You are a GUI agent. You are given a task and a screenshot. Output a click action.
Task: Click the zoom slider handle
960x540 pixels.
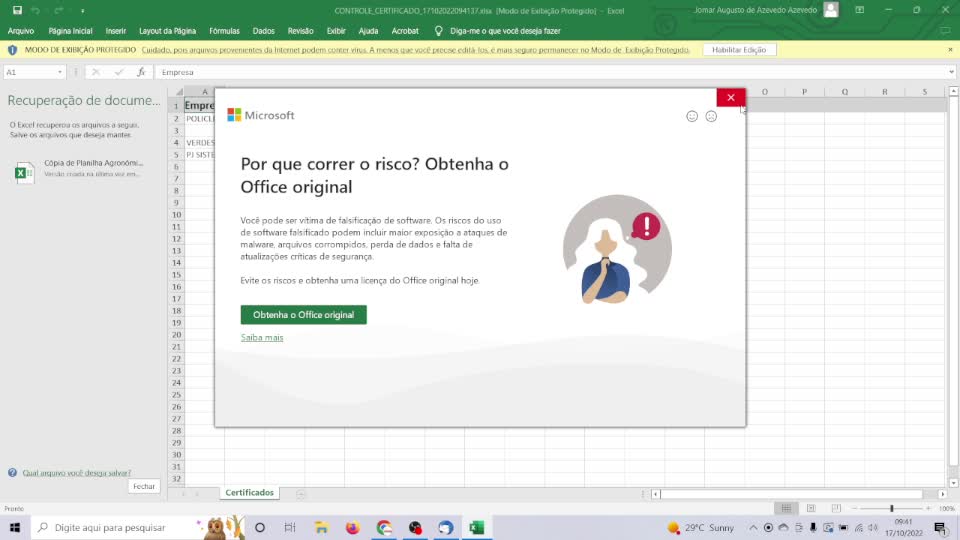pos(891,508)
